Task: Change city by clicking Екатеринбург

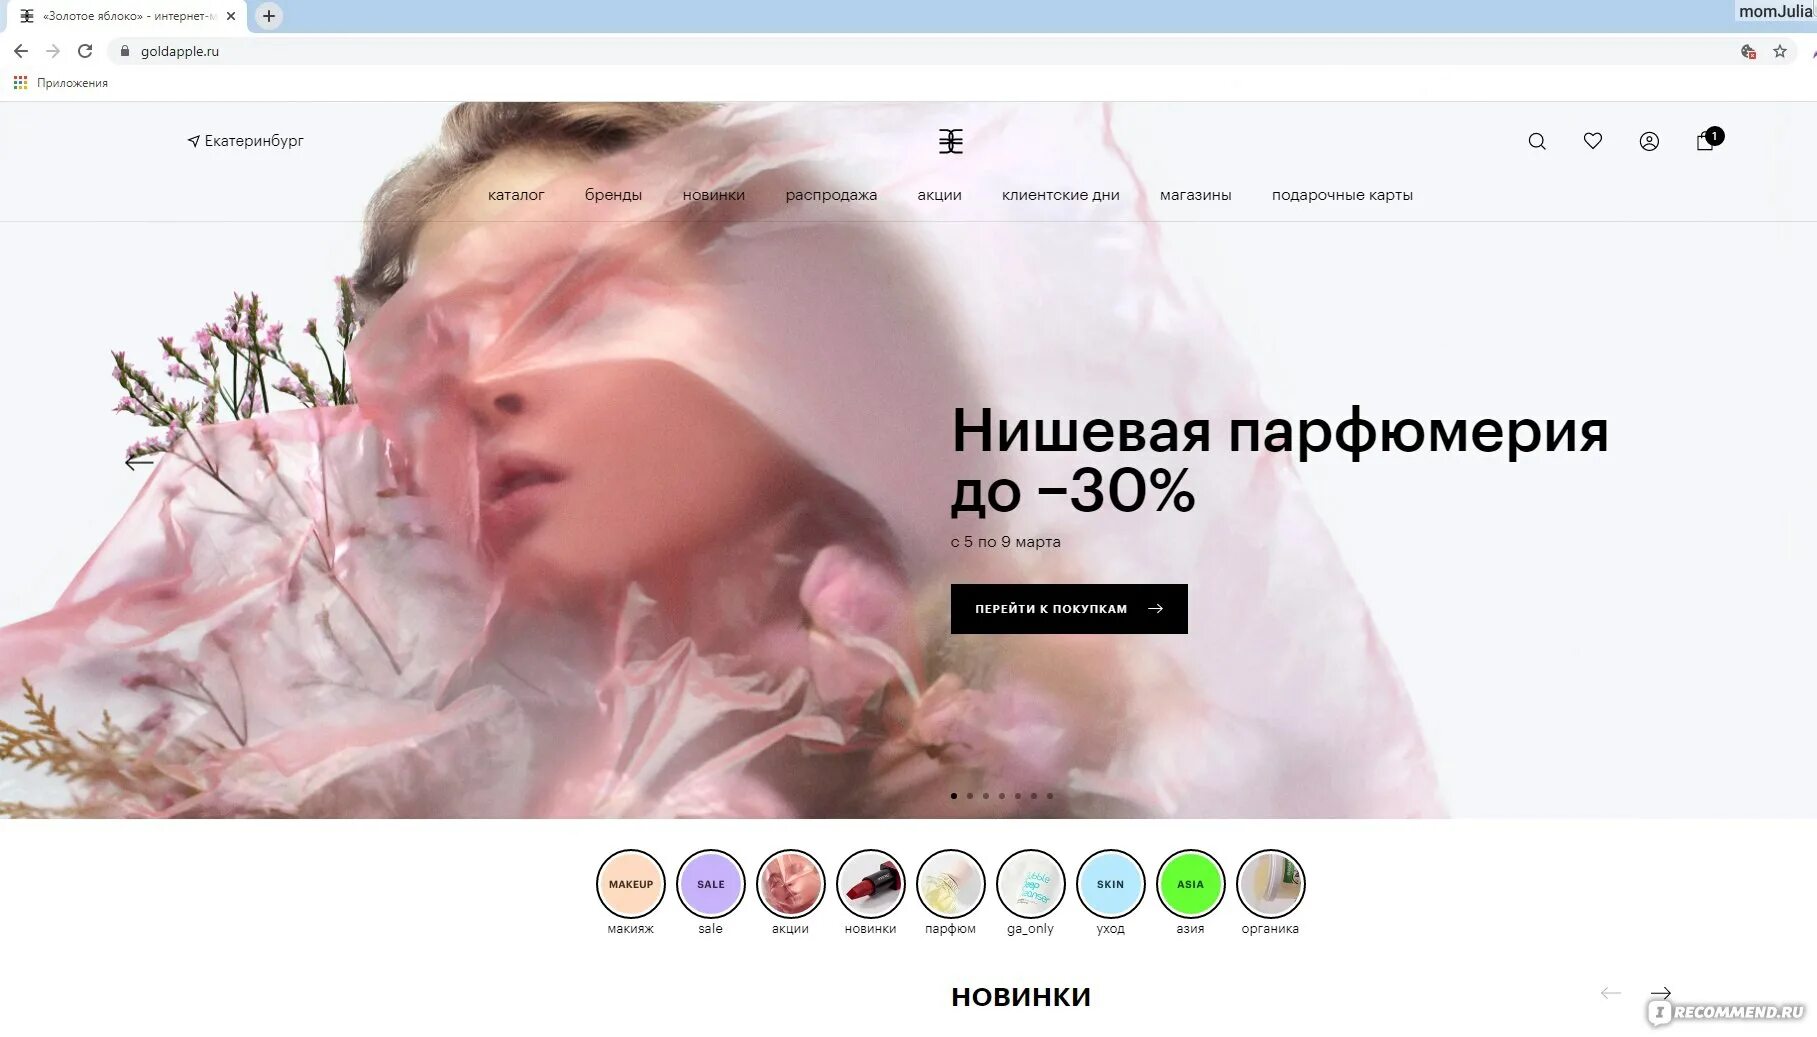Action: [x=254, y=141]
